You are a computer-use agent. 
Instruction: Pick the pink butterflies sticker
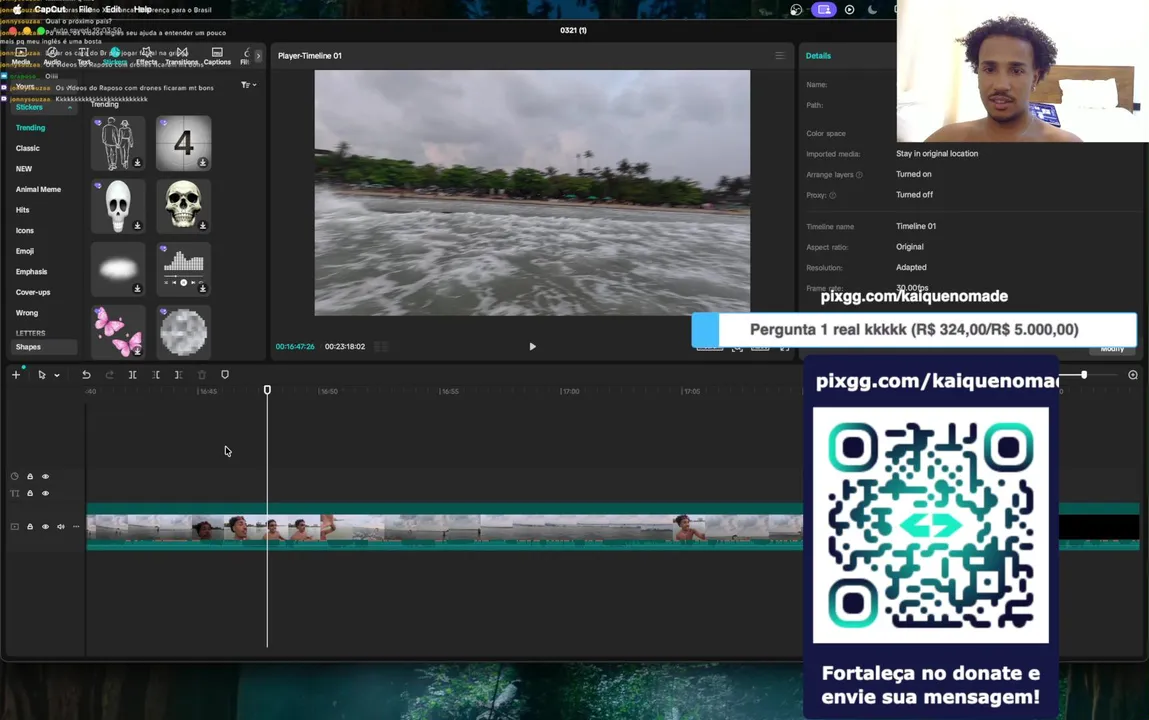[x=118, y=332]
